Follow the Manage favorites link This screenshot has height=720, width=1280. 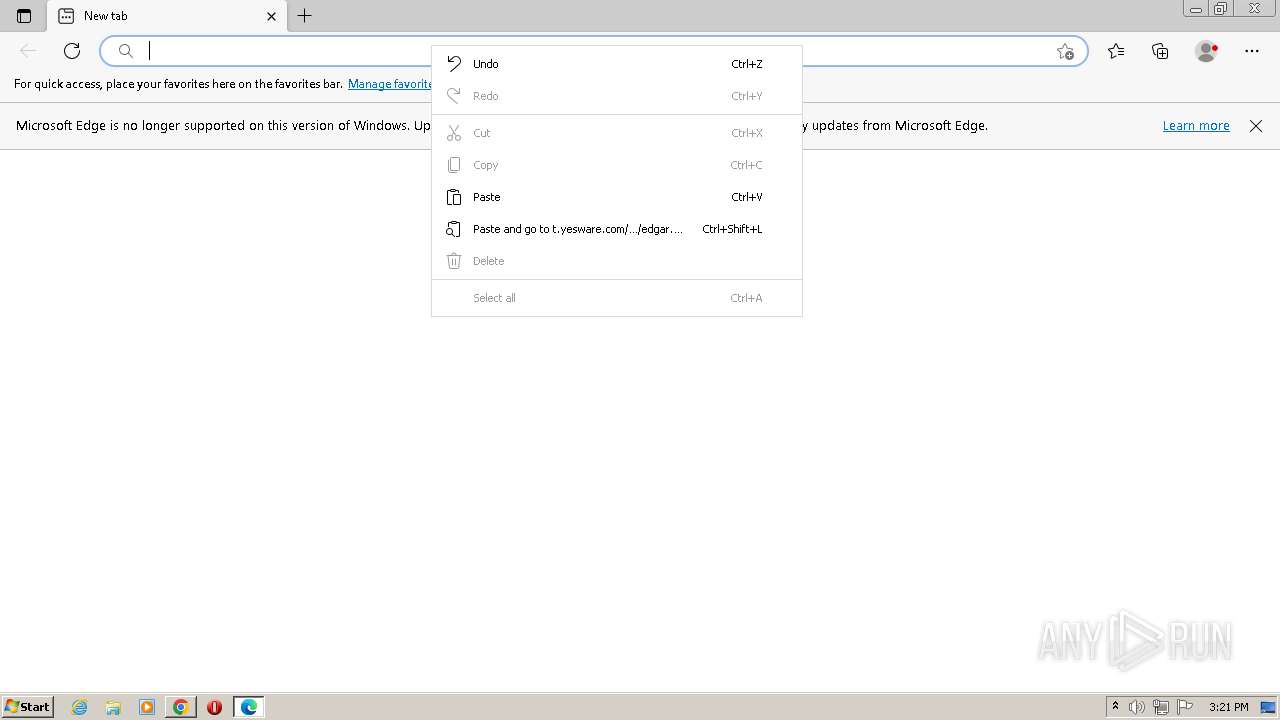391,84
